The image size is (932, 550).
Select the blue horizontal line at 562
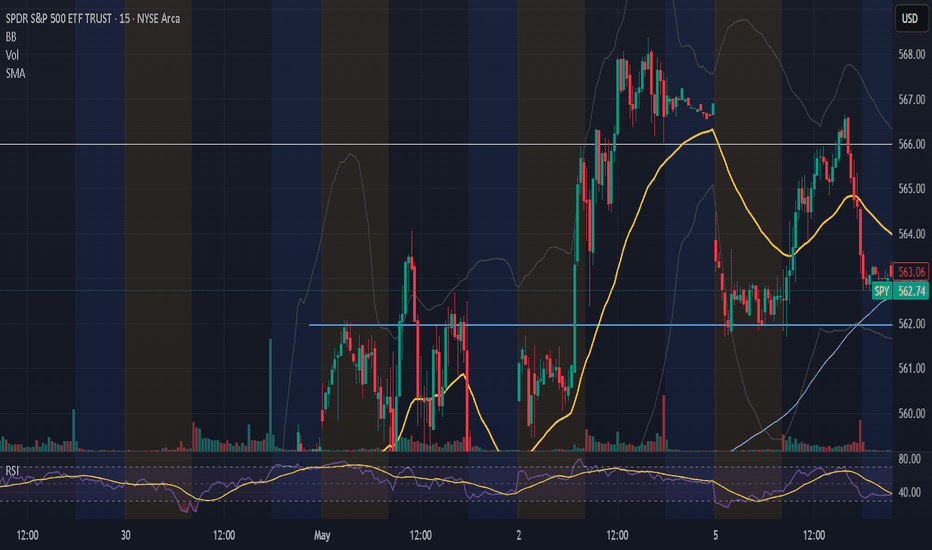click(600, 325)
